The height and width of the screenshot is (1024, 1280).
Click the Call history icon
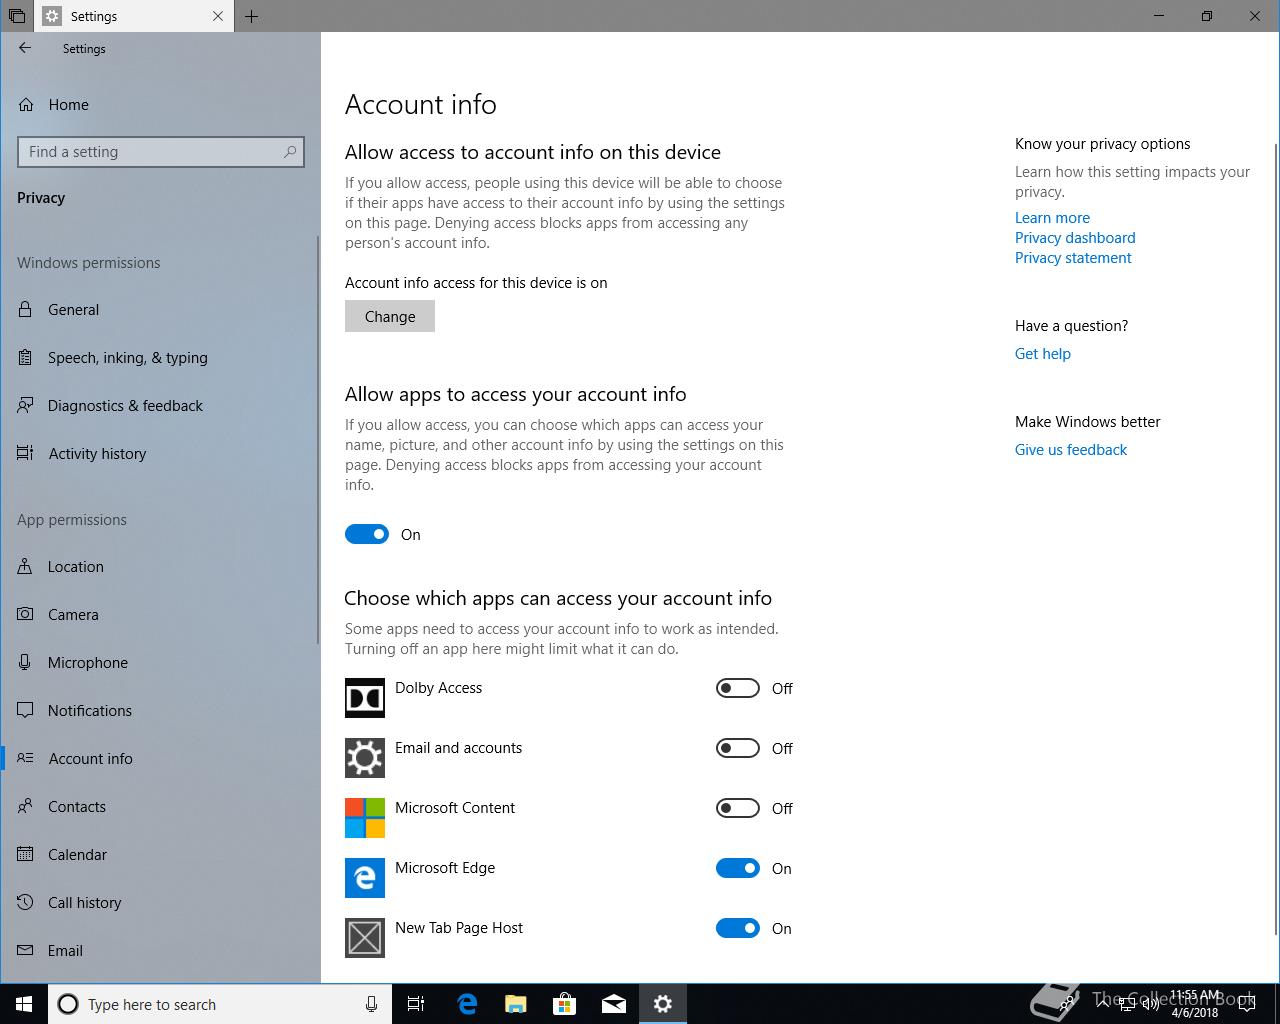[x=26, y=903]
